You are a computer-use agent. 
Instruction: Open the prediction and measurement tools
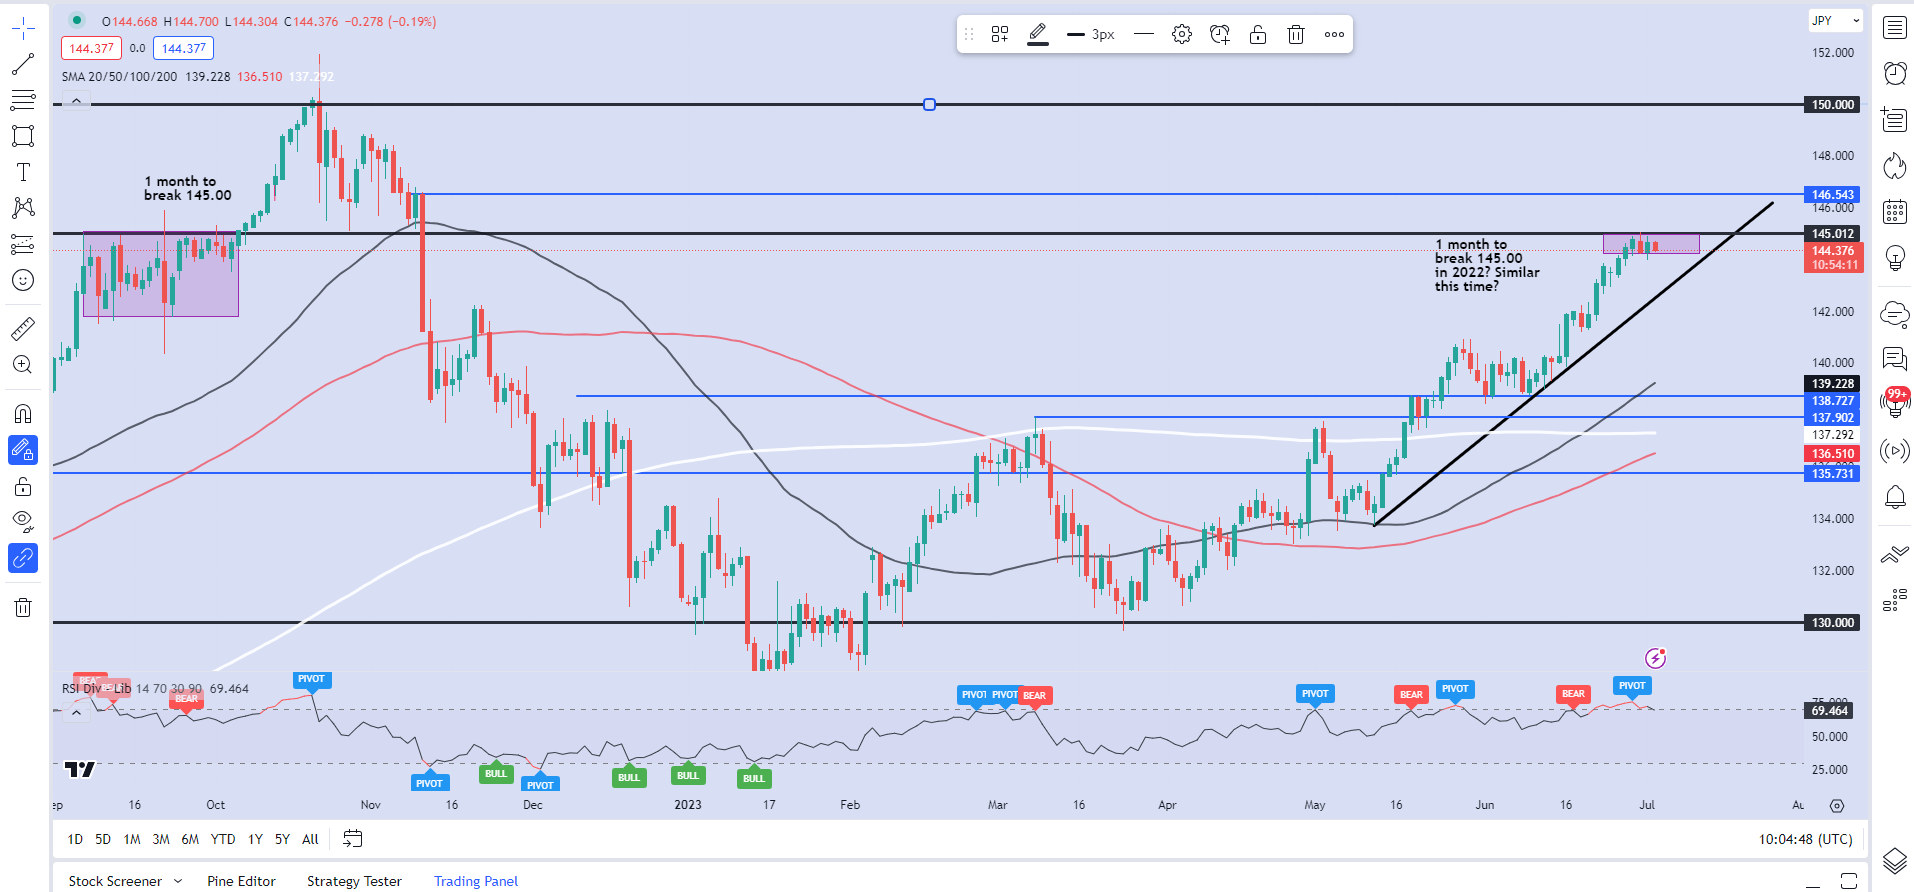23,244
